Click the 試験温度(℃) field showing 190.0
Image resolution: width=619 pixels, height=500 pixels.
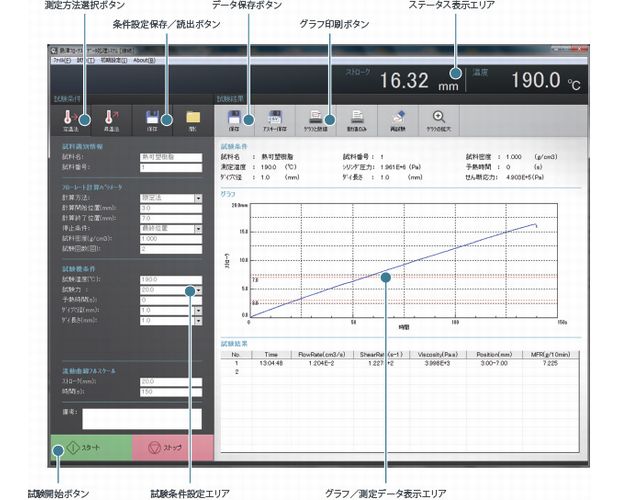pos(171,280)
